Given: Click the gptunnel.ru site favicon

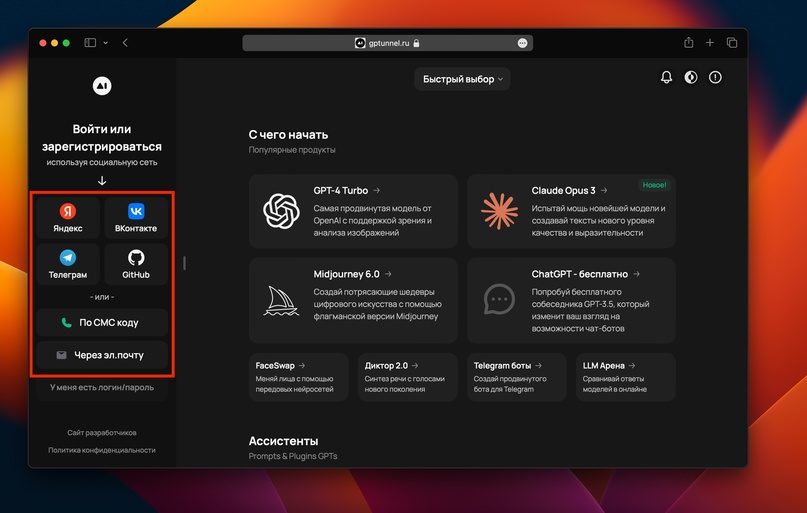Looking at the screenshot, I should coord(360,43).
